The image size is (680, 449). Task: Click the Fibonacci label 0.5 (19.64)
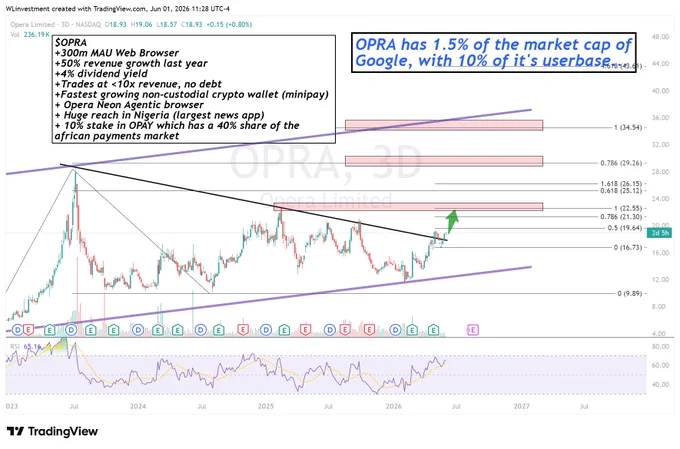point(624,228)
